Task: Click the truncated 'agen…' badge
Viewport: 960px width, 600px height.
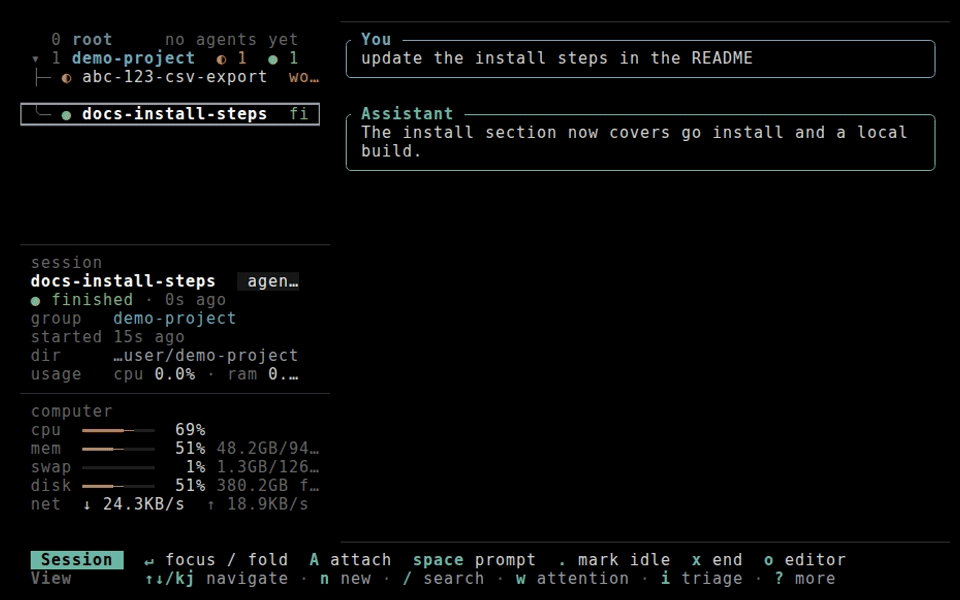Action: pos(268,281)
